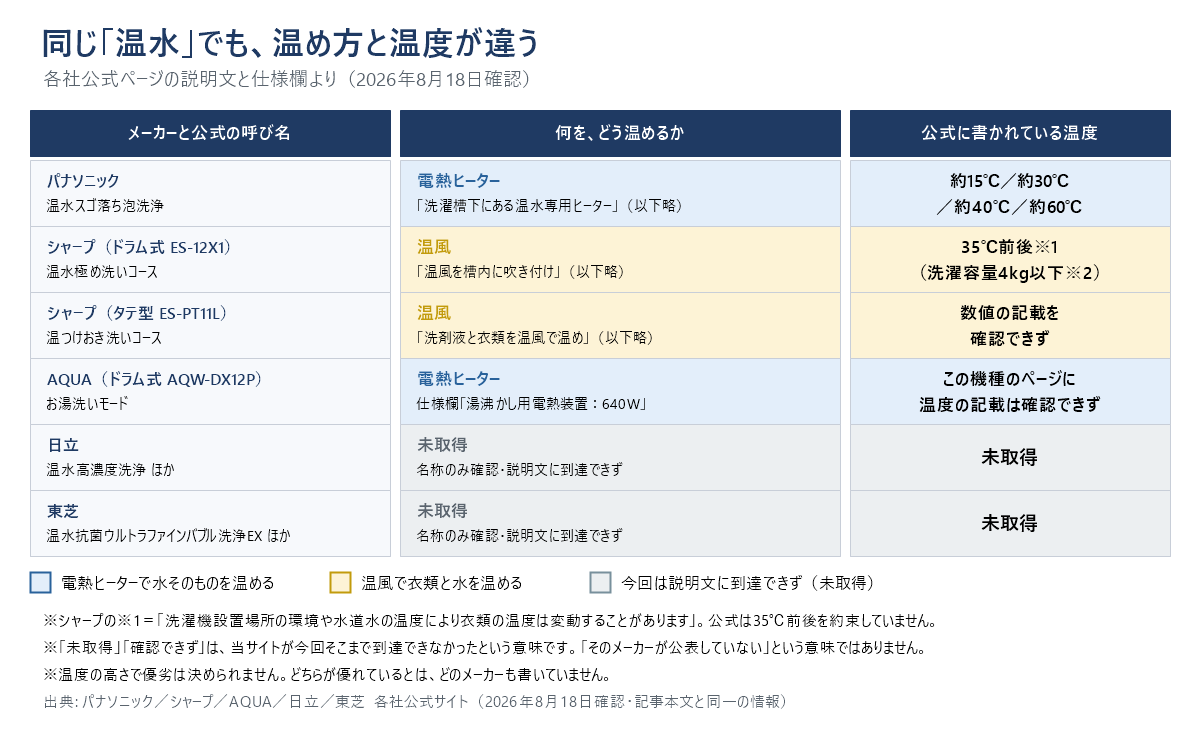The image size is (1200, 730).
Task: Click the title 同じ「温水」でも、温め方と温度が違う
Action: click(x=291, y=43)
